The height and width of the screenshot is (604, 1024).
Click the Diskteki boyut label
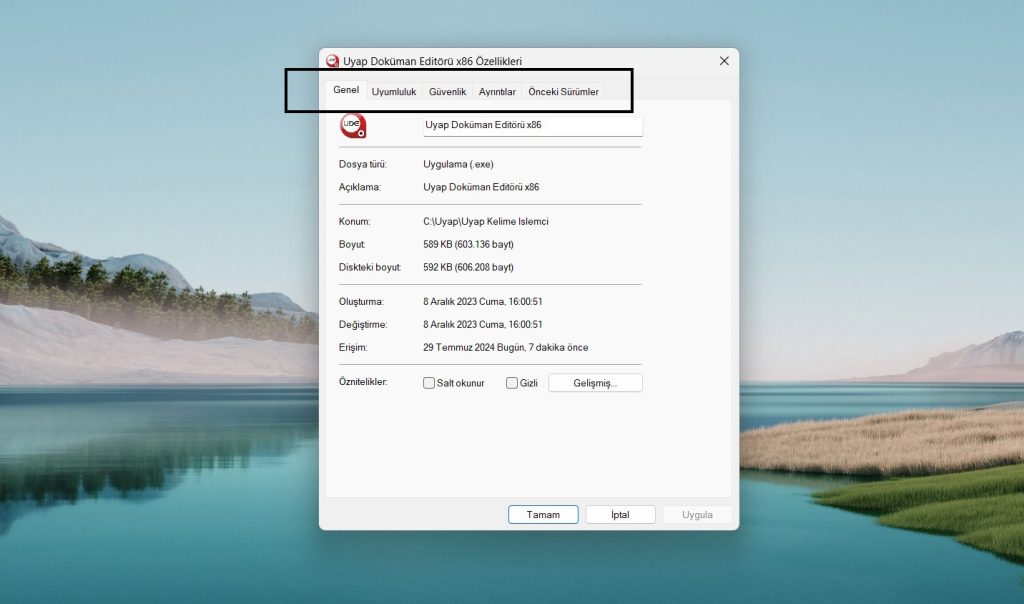click(370, 267)
